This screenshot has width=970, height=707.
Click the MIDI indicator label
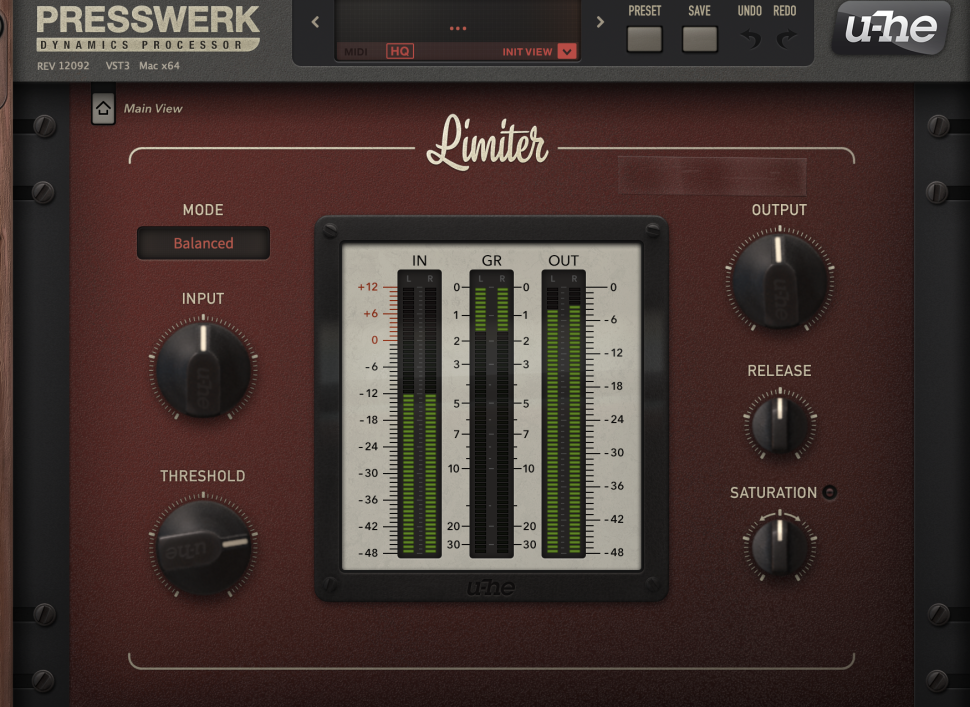point(355,52)
